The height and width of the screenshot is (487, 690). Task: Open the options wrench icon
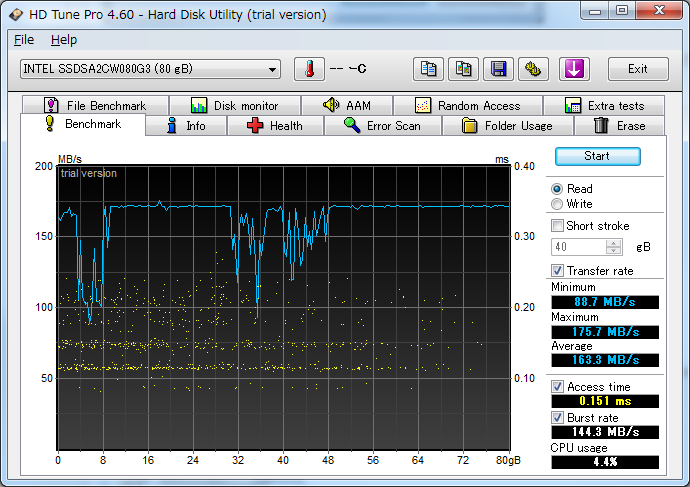click(x=533, y=69)
